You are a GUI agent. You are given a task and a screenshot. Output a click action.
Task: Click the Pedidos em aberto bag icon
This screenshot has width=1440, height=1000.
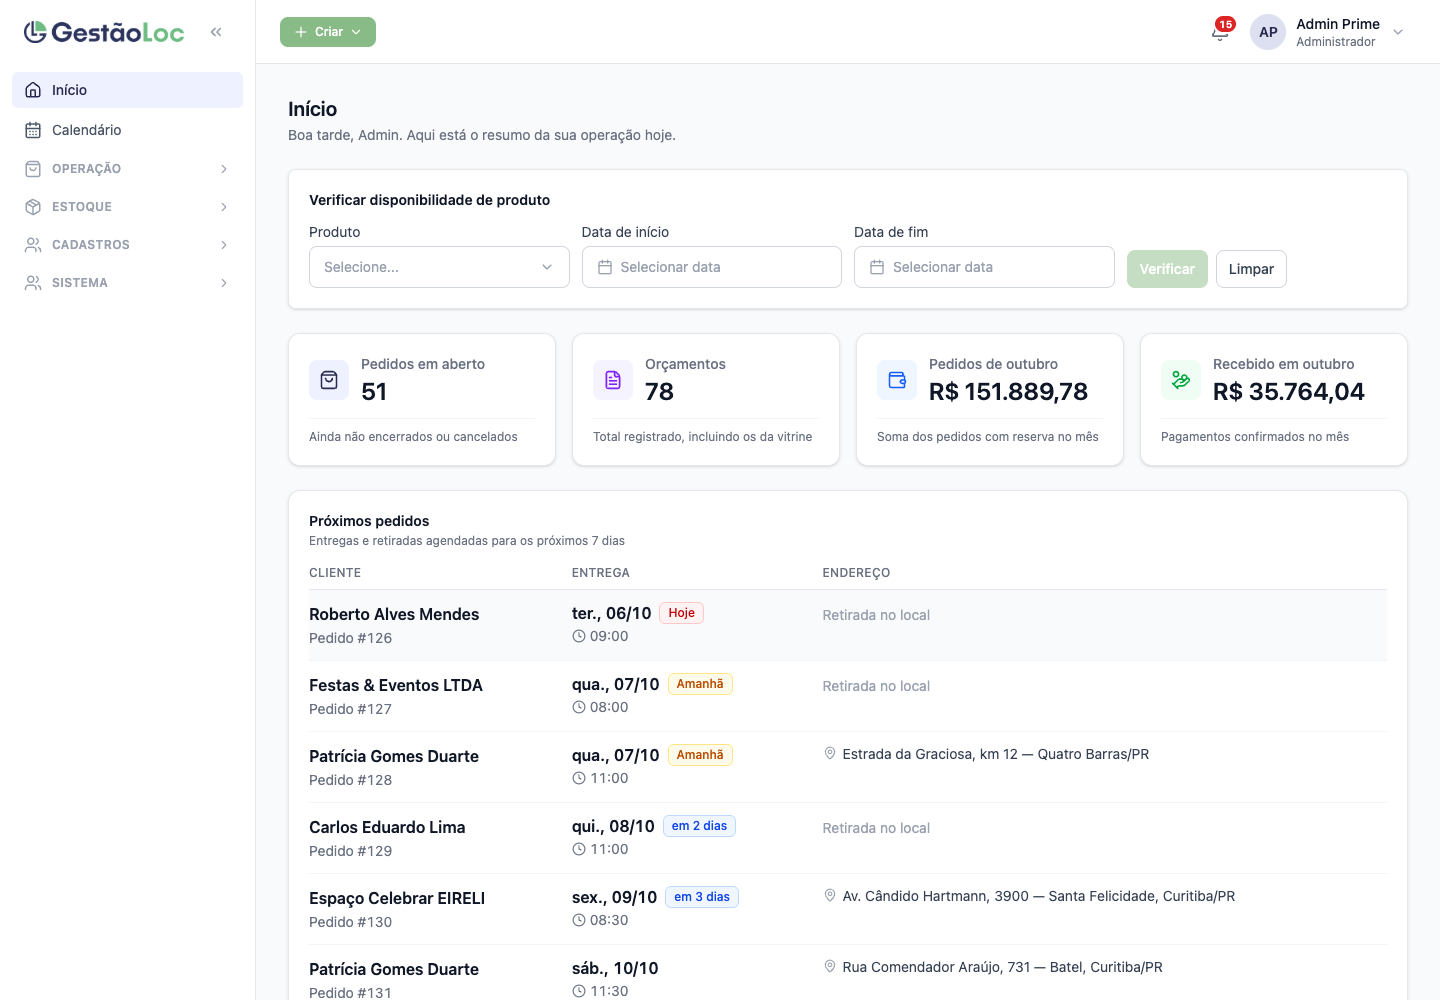click(329, 380)
